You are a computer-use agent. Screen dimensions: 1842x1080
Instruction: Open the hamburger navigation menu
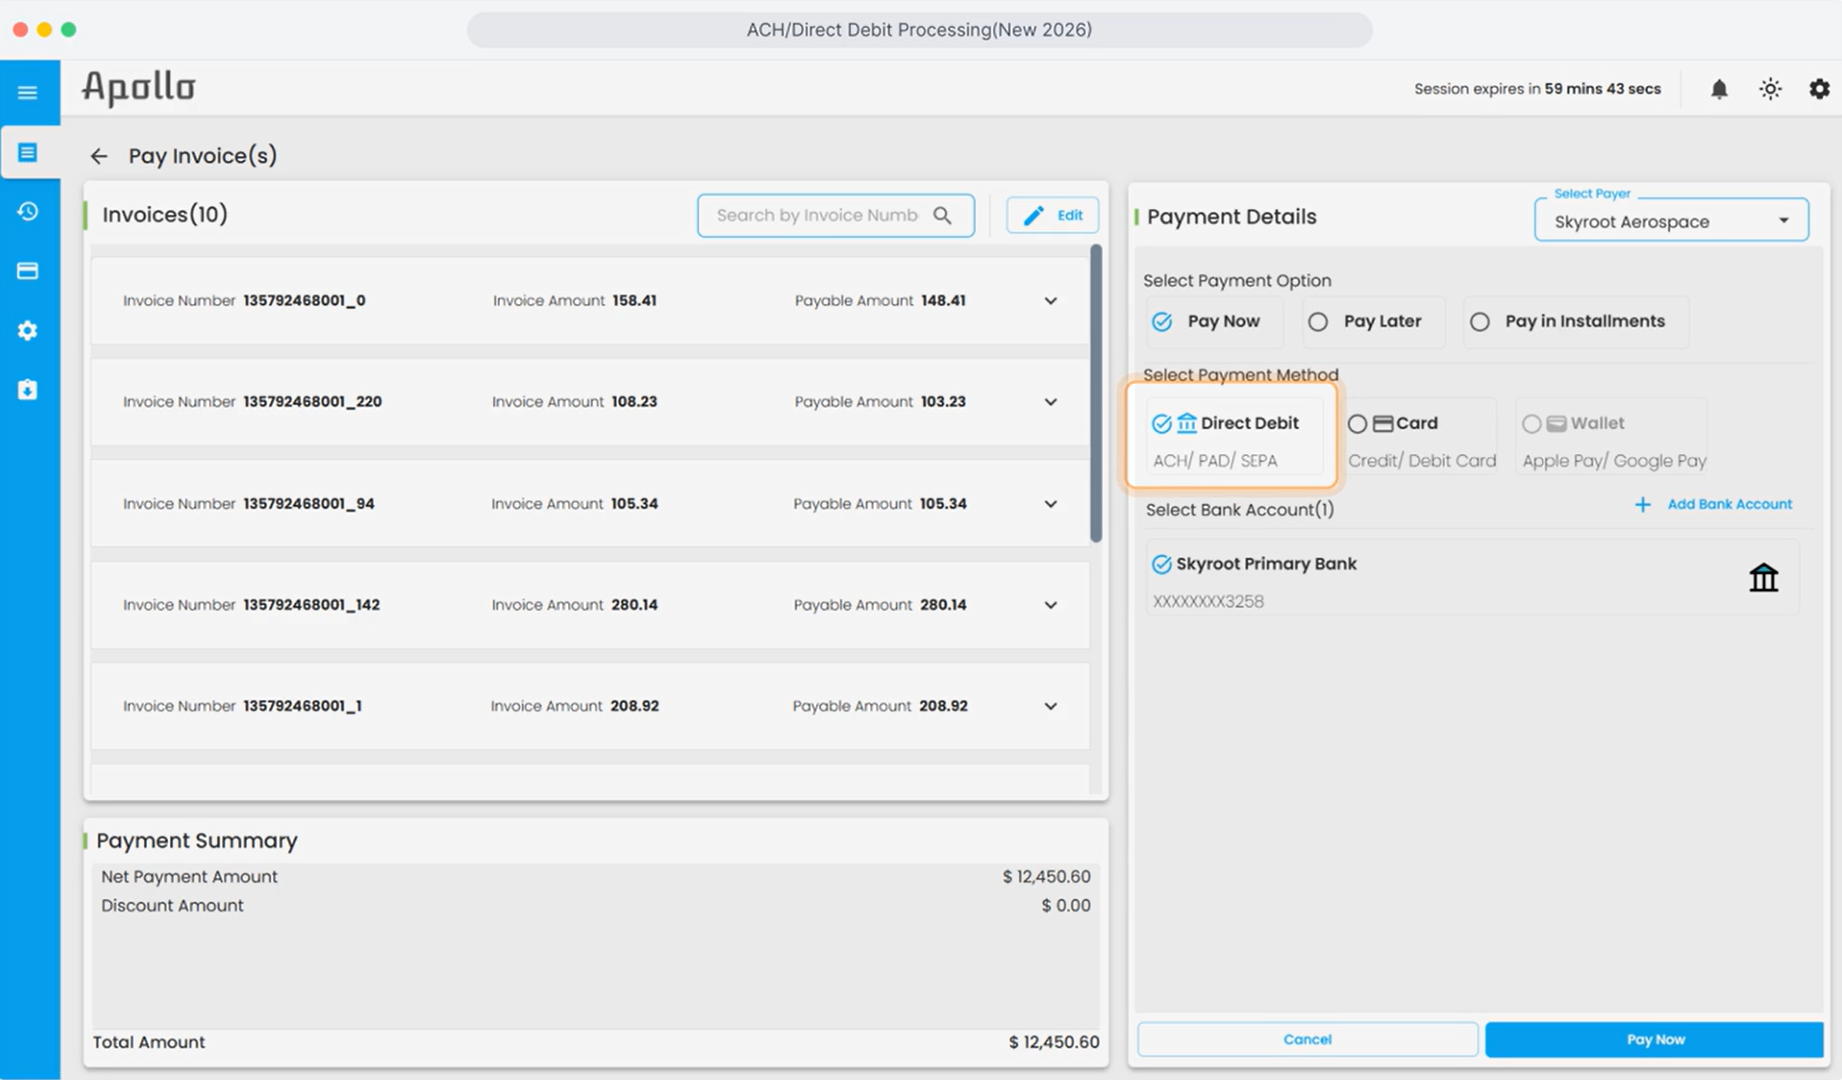tap(28, 91)
